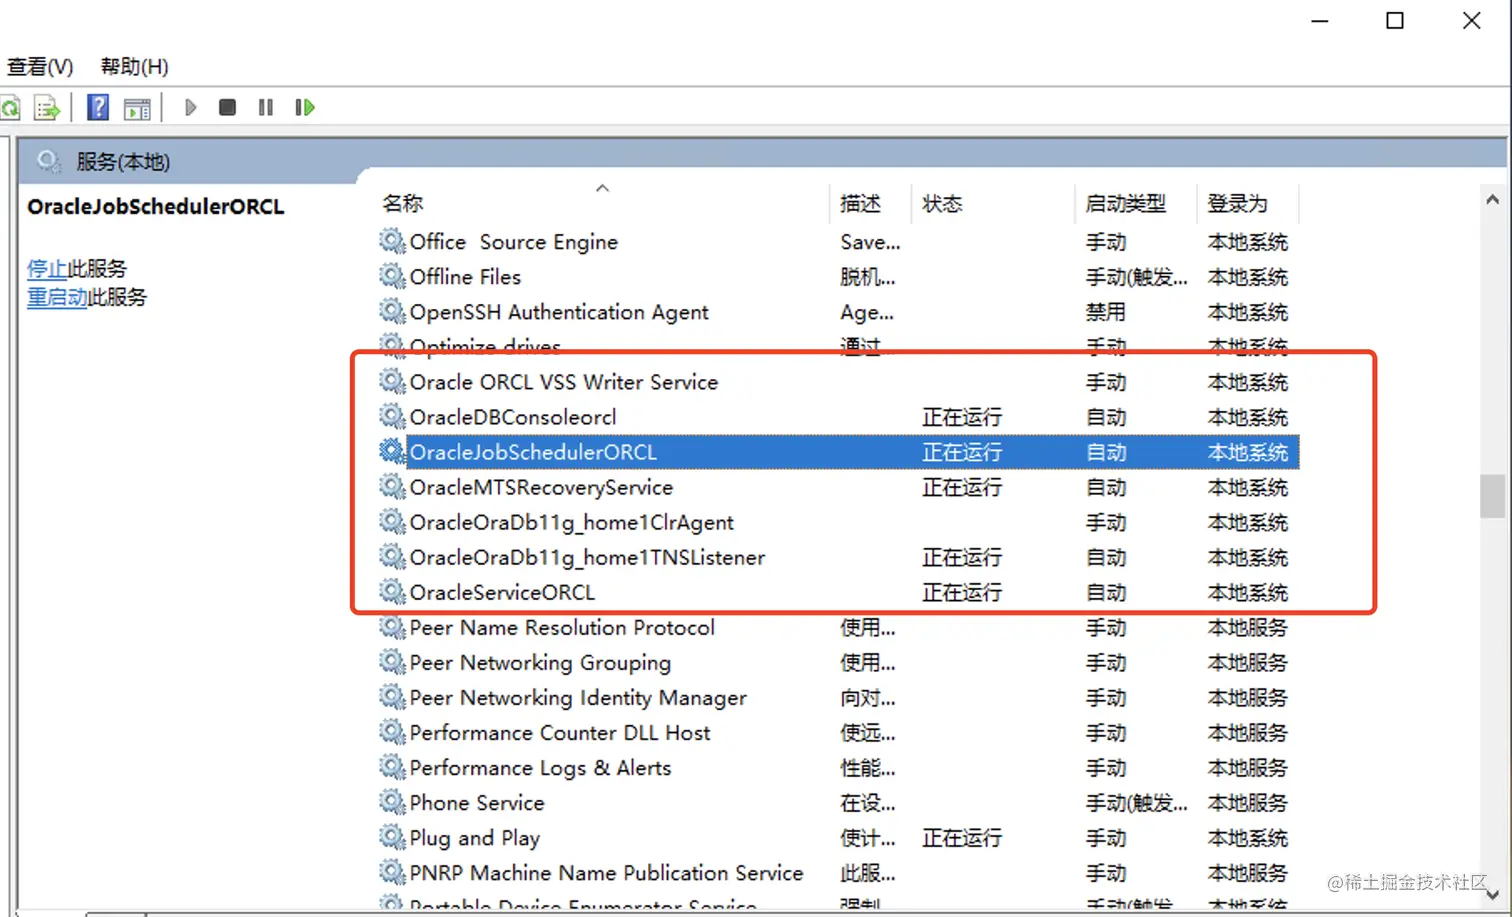
Task: Click gear icon beside Offline Files
Action: coord(392,276)
